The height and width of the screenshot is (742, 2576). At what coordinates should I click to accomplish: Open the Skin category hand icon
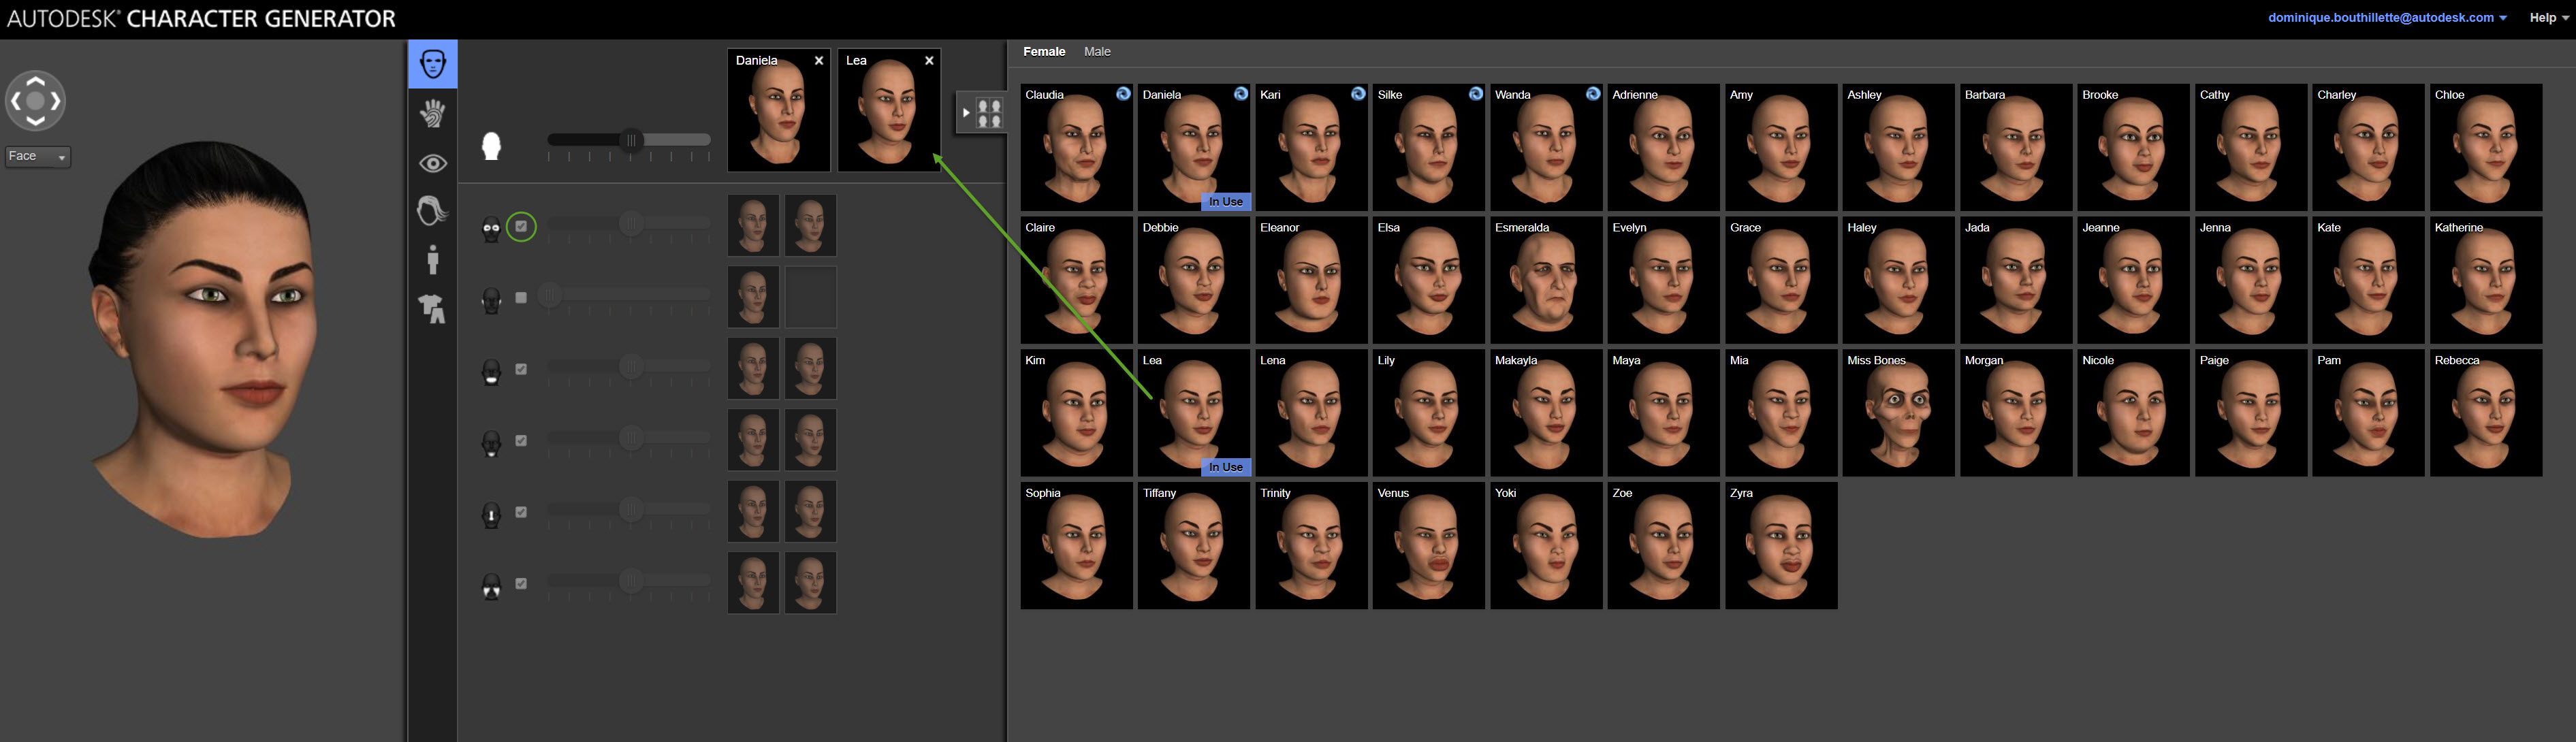click(x=433, y=113)
